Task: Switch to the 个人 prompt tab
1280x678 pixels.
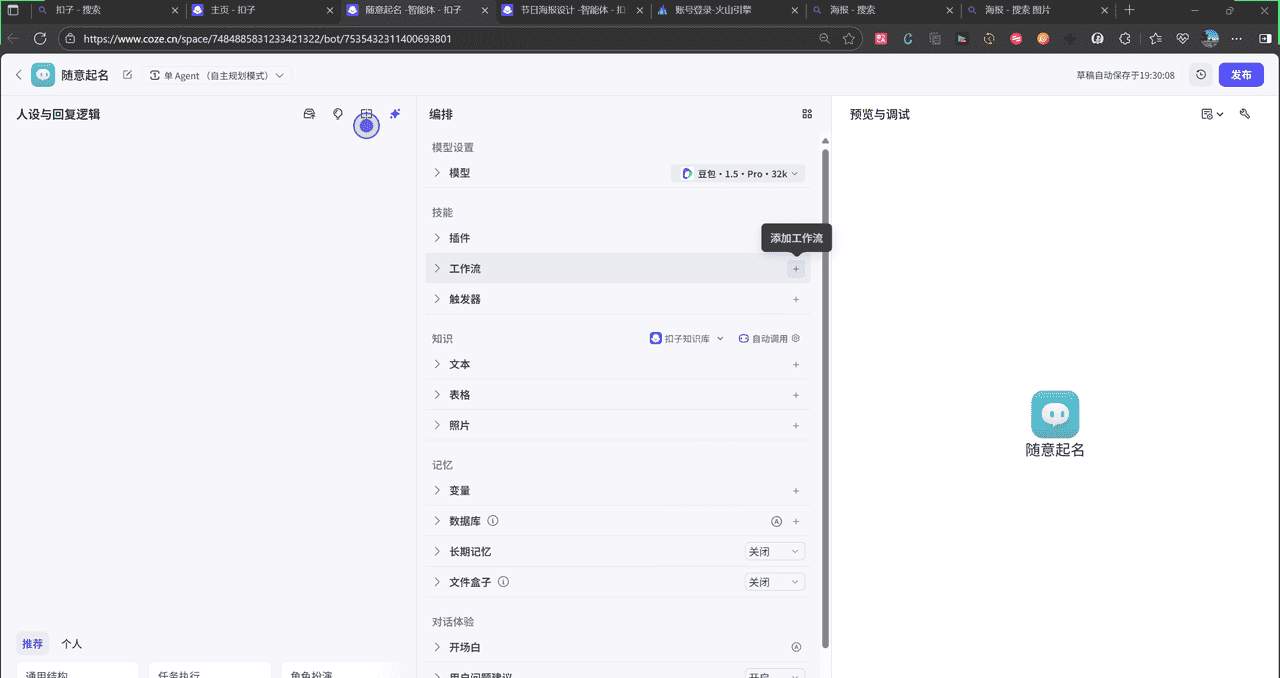Action: coord(71,644)
